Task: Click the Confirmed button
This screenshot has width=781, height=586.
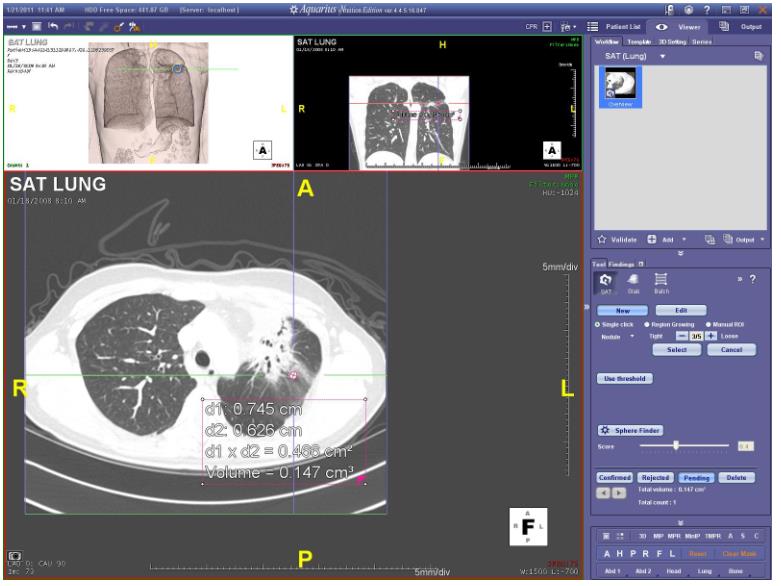Action: [614, 478]
